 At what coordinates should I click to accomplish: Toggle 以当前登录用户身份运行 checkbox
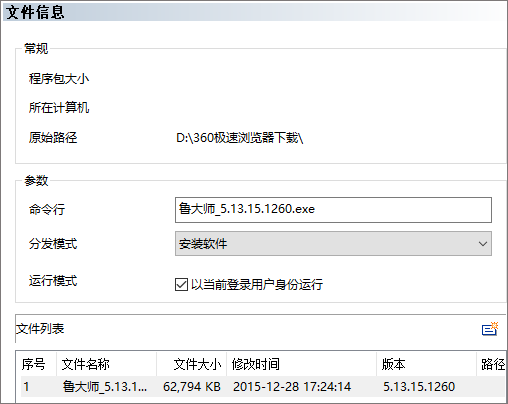tap(181, 285)
